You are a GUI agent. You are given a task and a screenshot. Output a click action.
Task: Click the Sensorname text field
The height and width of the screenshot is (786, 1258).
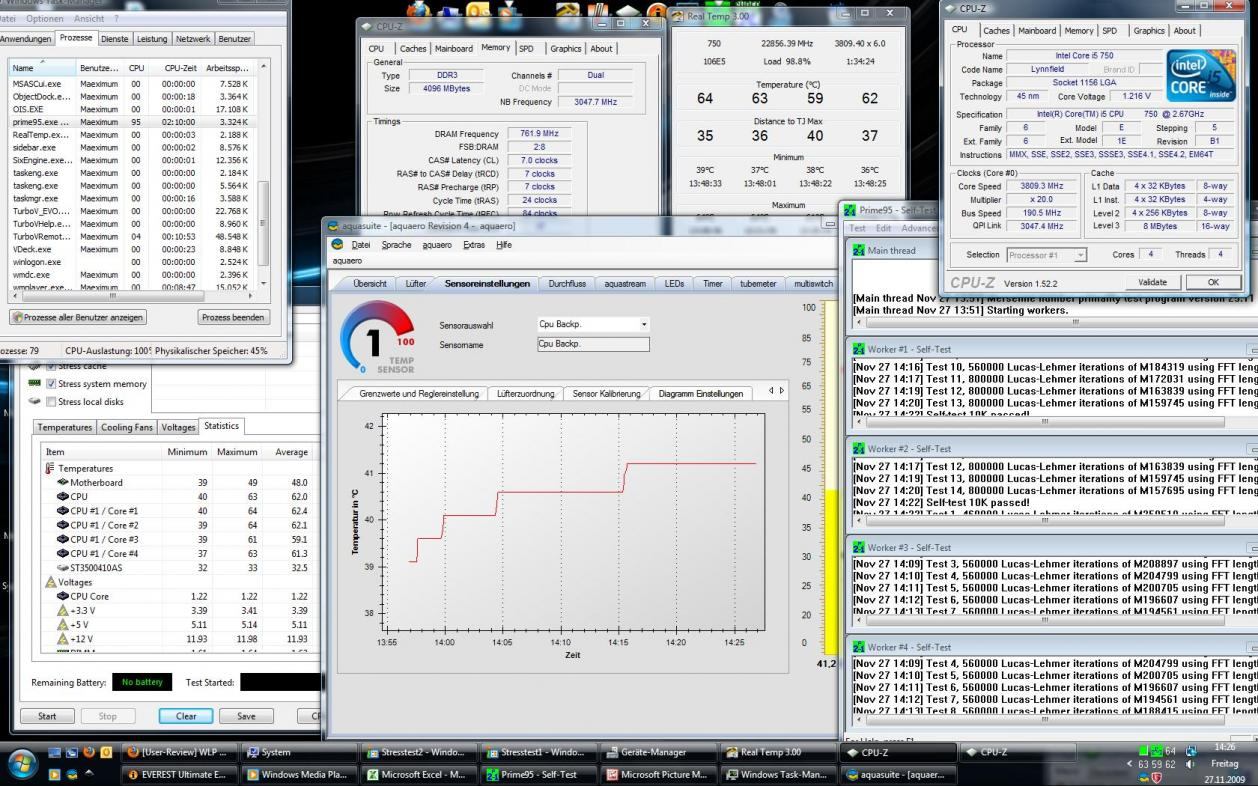pyautogui.click(x=593, y=344)
